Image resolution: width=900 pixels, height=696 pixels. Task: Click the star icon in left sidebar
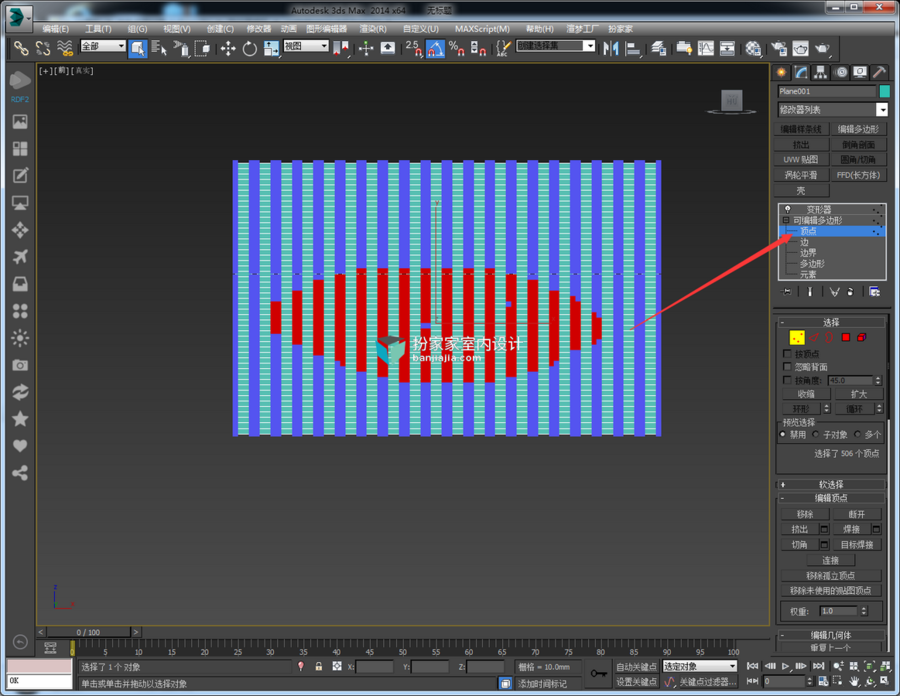(20, 419)
